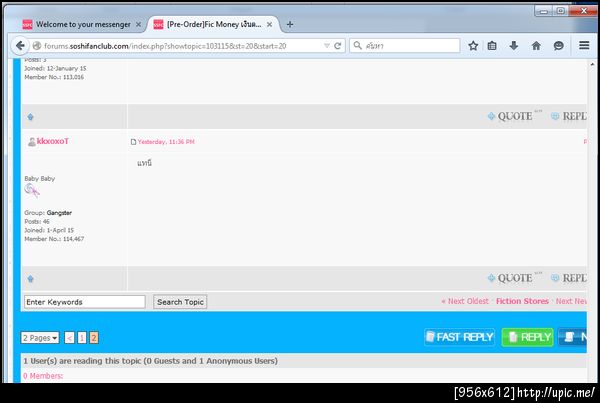Click the go-to-top arrow below kkxoxoT post

pyautogui.click(x=31, y=279)
